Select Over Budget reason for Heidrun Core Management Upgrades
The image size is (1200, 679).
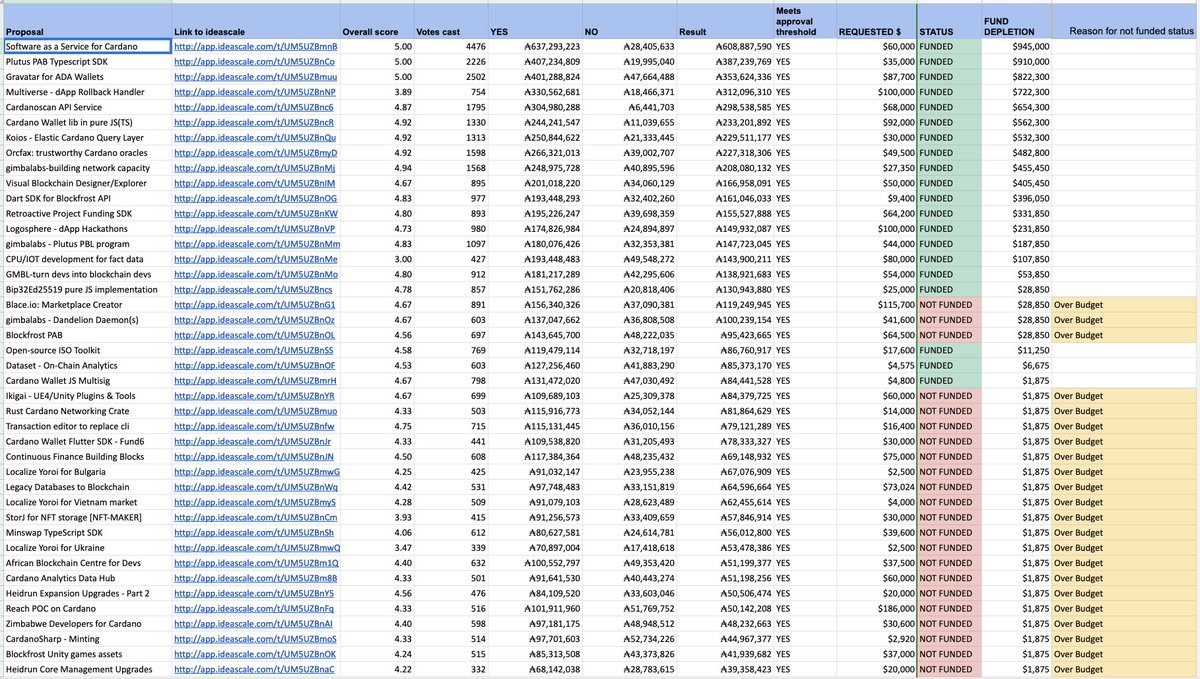point(1124,670)
